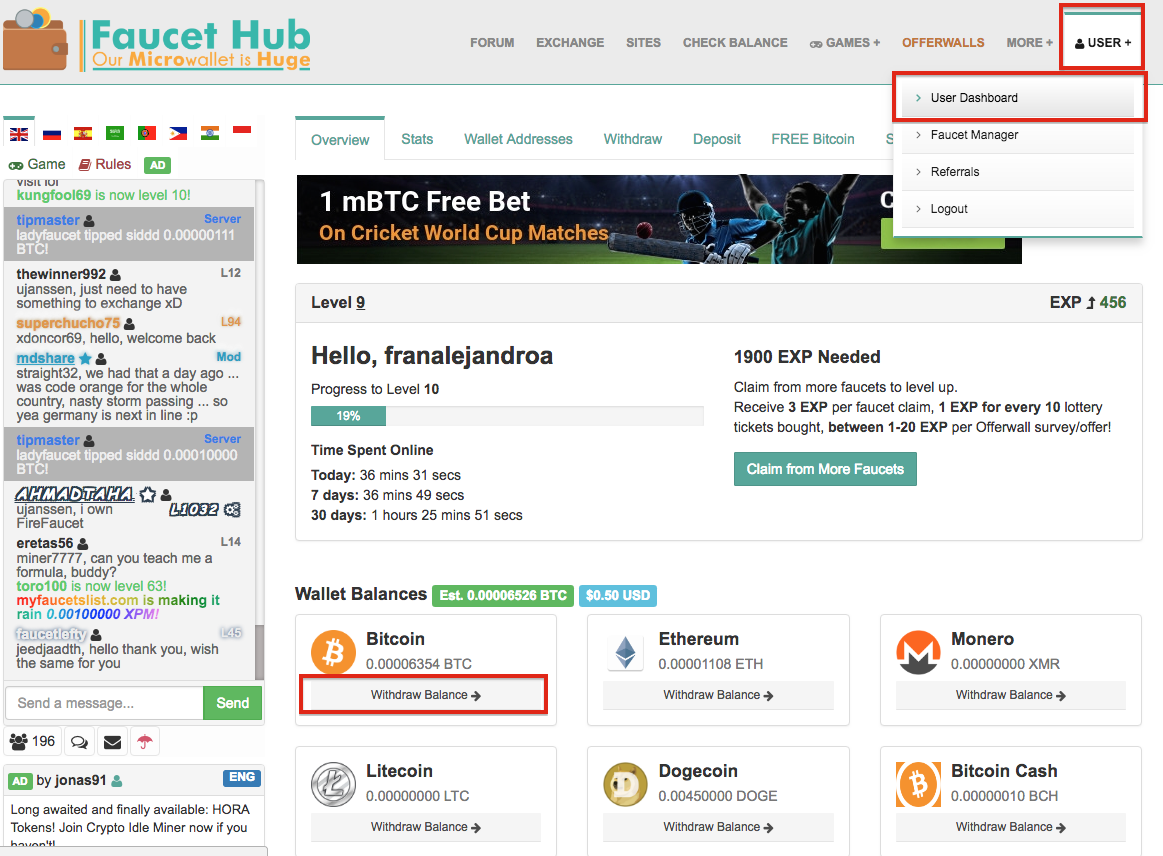Click the Est. 0.00006526 BTC badge
The height and width of the screenshot is (856, 1163).
click(x=503, y=596)
